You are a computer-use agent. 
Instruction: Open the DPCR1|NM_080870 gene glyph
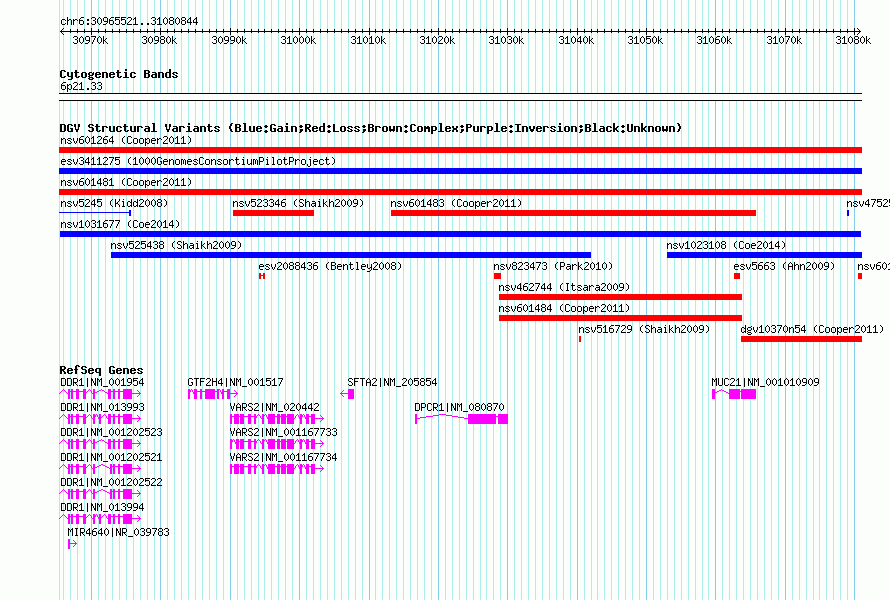[x=461, y=419]
